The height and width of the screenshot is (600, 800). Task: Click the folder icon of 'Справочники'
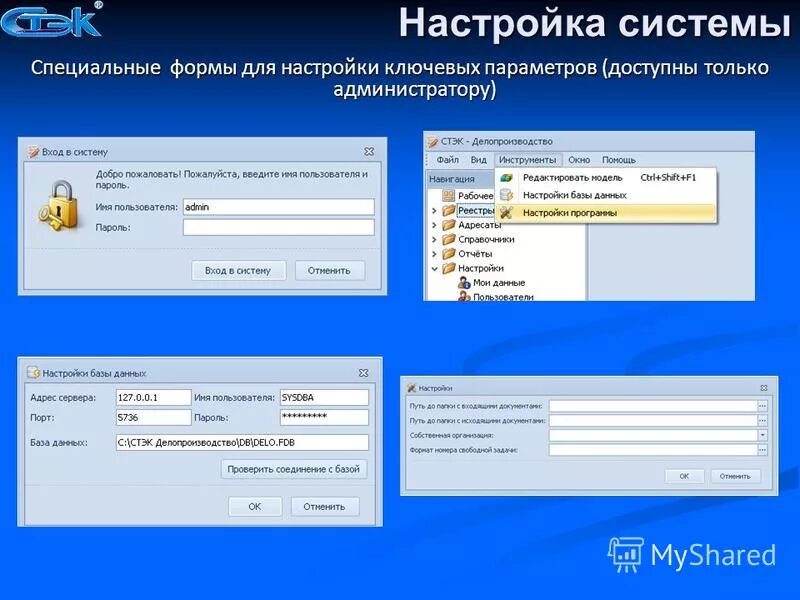[x=448, y=239]
